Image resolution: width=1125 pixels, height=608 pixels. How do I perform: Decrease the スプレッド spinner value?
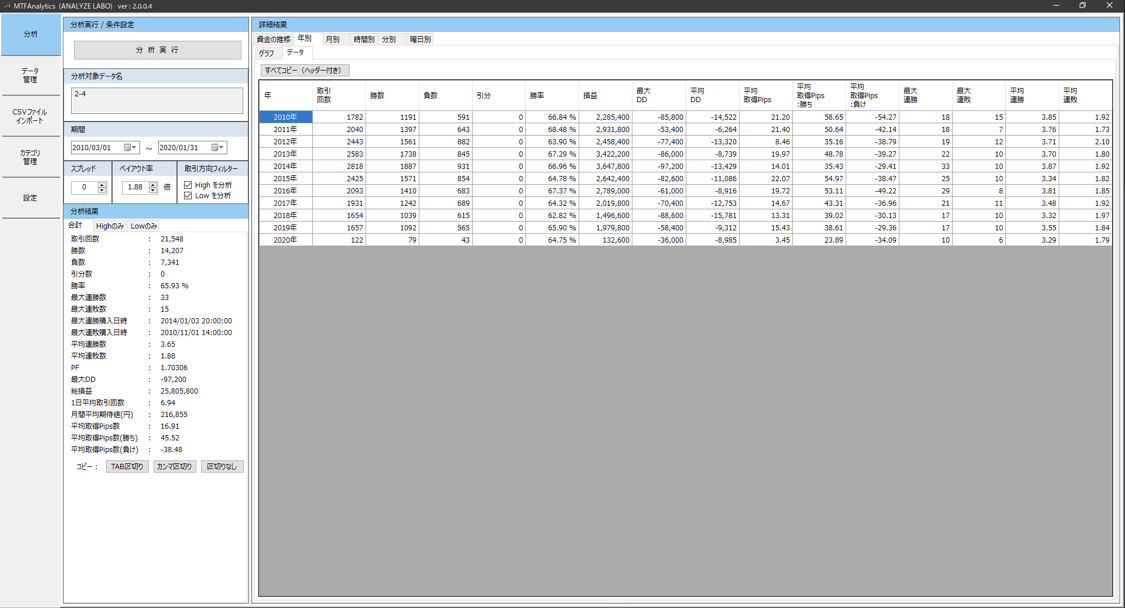[102, 190]
